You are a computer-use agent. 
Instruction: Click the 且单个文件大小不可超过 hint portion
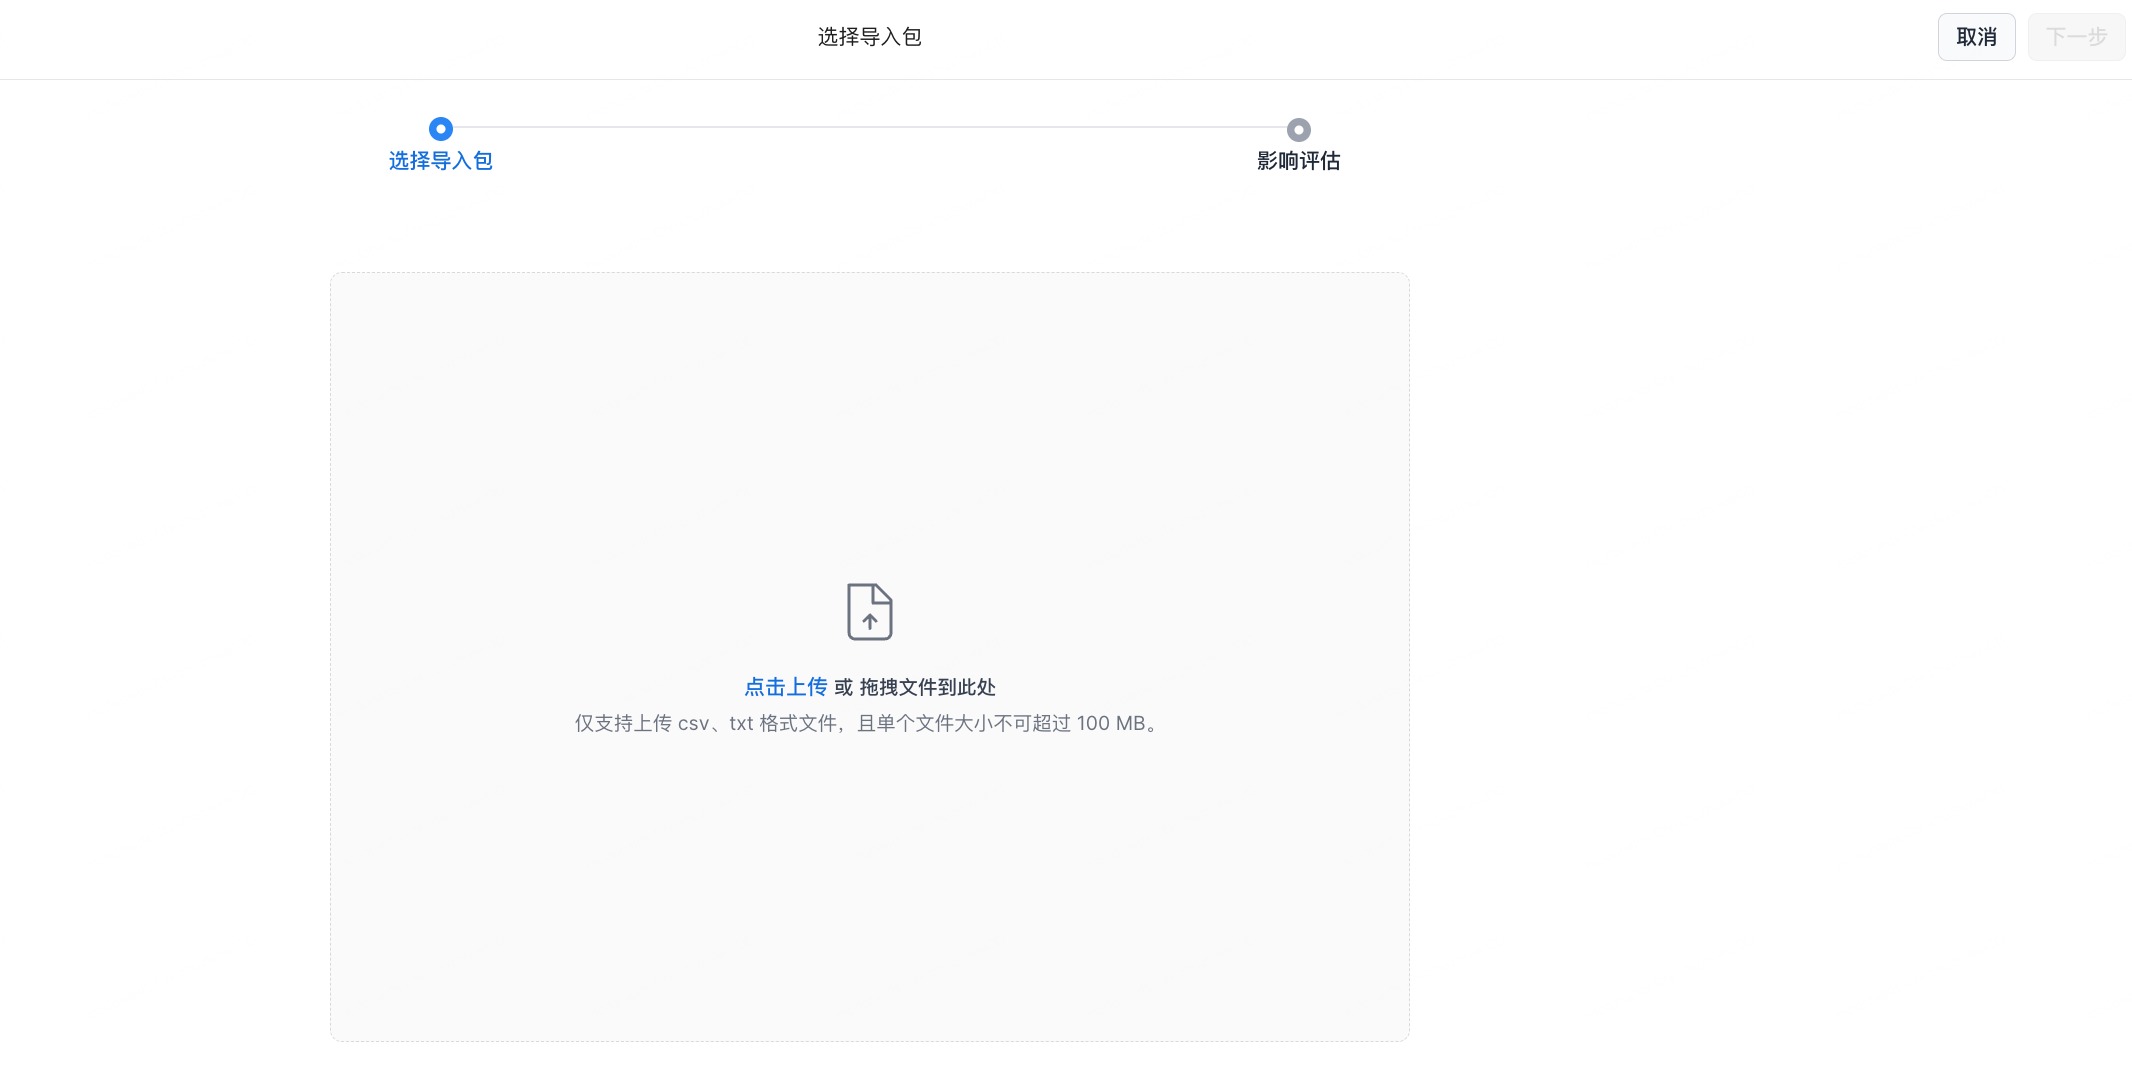[x=963, y=723]
